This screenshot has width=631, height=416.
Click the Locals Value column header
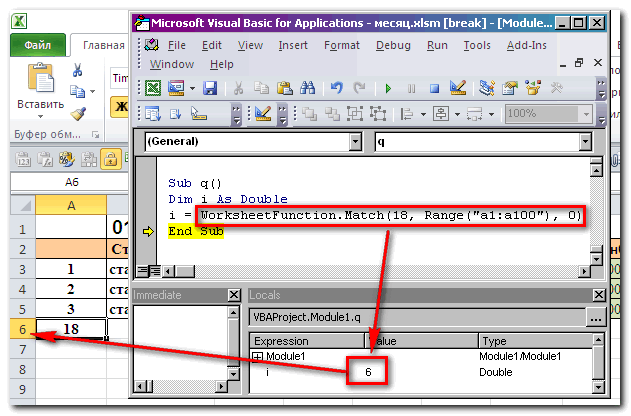[x=422, y=341]
